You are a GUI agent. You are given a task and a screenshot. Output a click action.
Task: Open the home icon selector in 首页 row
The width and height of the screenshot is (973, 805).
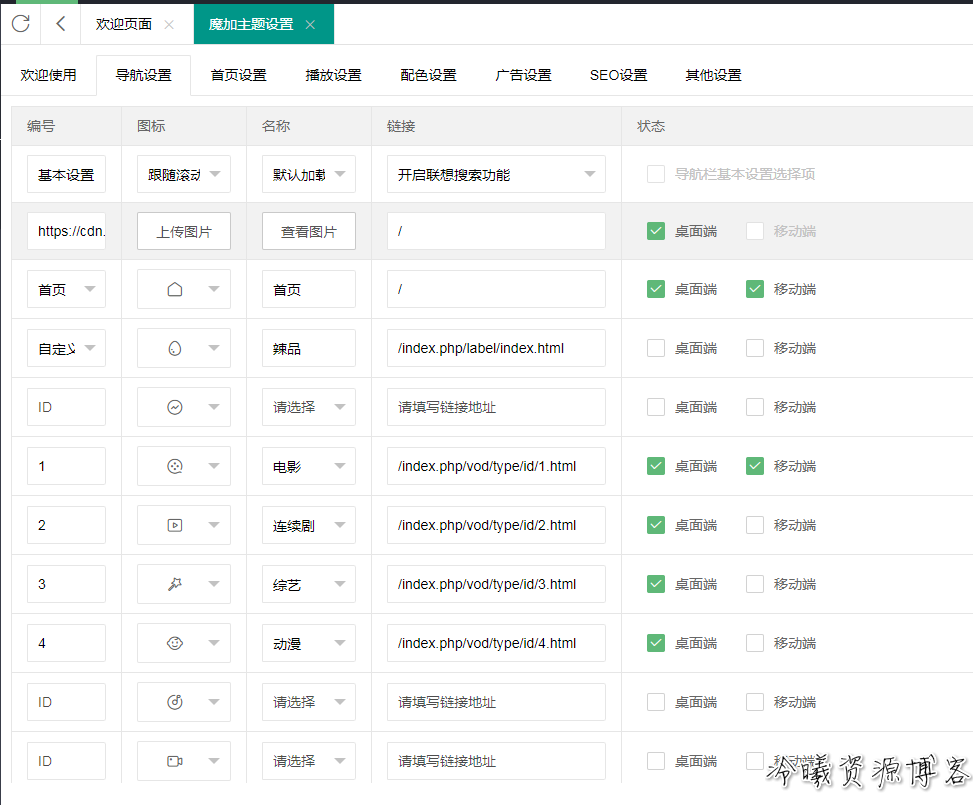tap(184, 289)
